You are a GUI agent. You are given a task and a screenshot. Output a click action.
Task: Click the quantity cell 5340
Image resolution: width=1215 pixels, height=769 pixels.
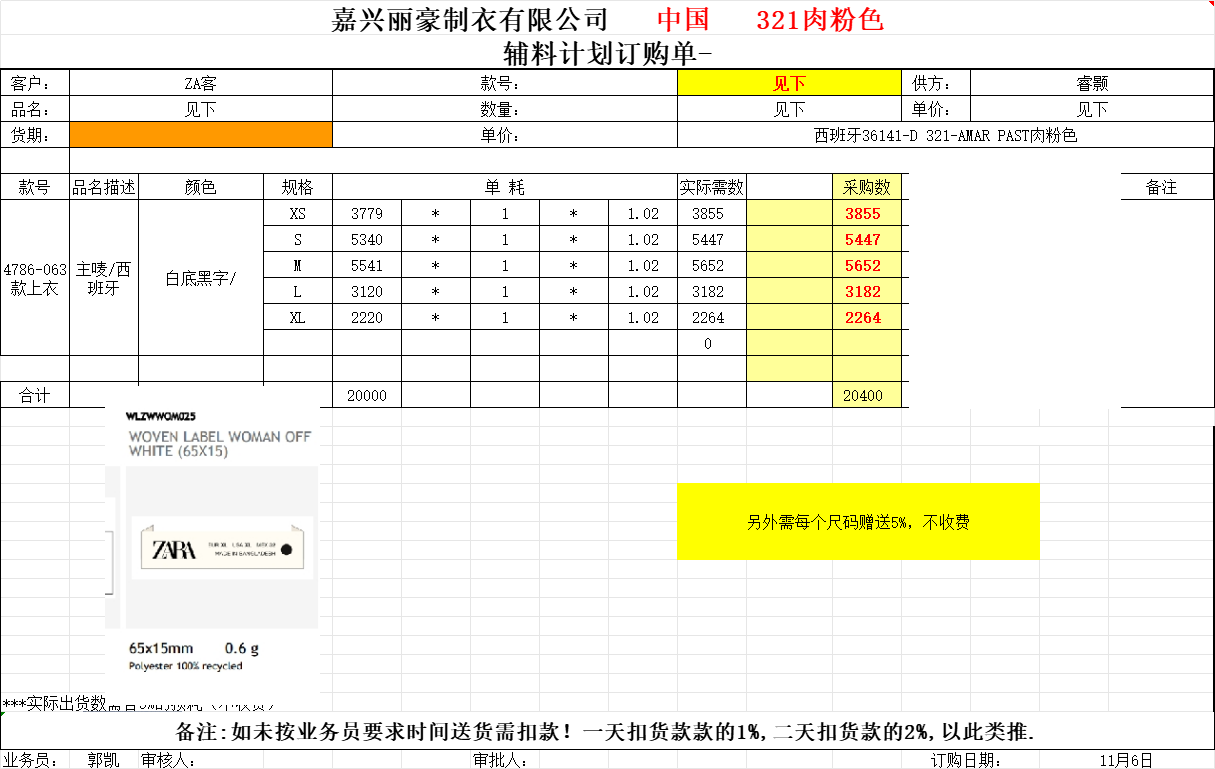coord(367,240)
